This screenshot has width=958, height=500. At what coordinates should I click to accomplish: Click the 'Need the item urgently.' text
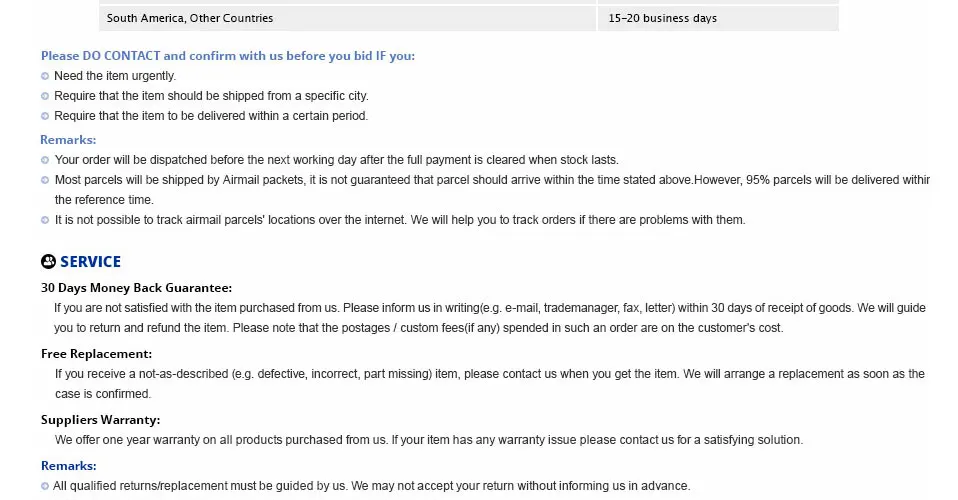point(115,76)
